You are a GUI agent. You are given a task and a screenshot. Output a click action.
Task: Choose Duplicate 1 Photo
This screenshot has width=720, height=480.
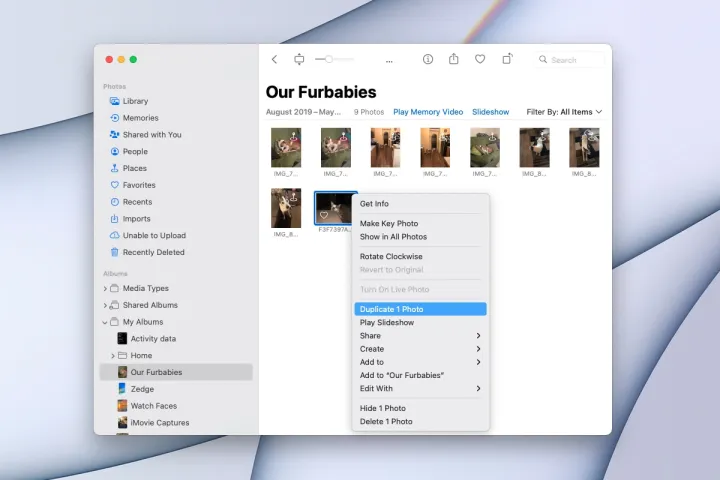pyautogui.click(x=420, y=309)
